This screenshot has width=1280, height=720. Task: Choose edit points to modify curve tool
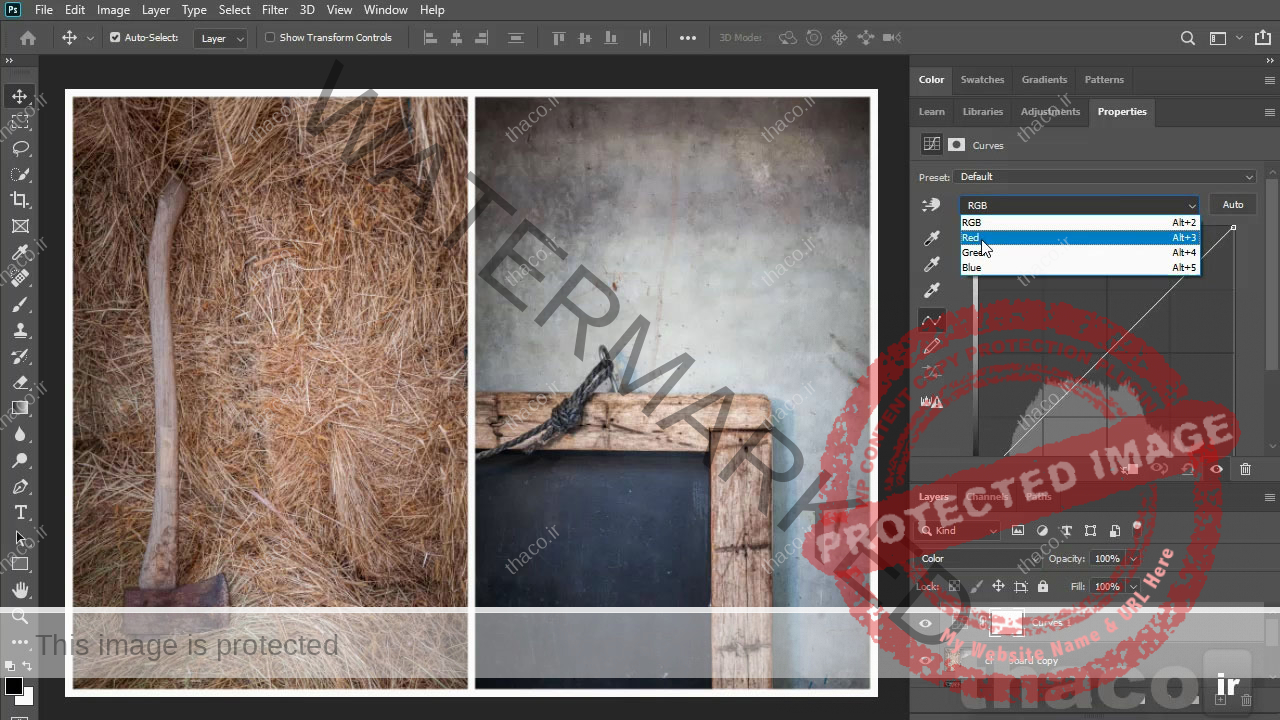point(931,320)
